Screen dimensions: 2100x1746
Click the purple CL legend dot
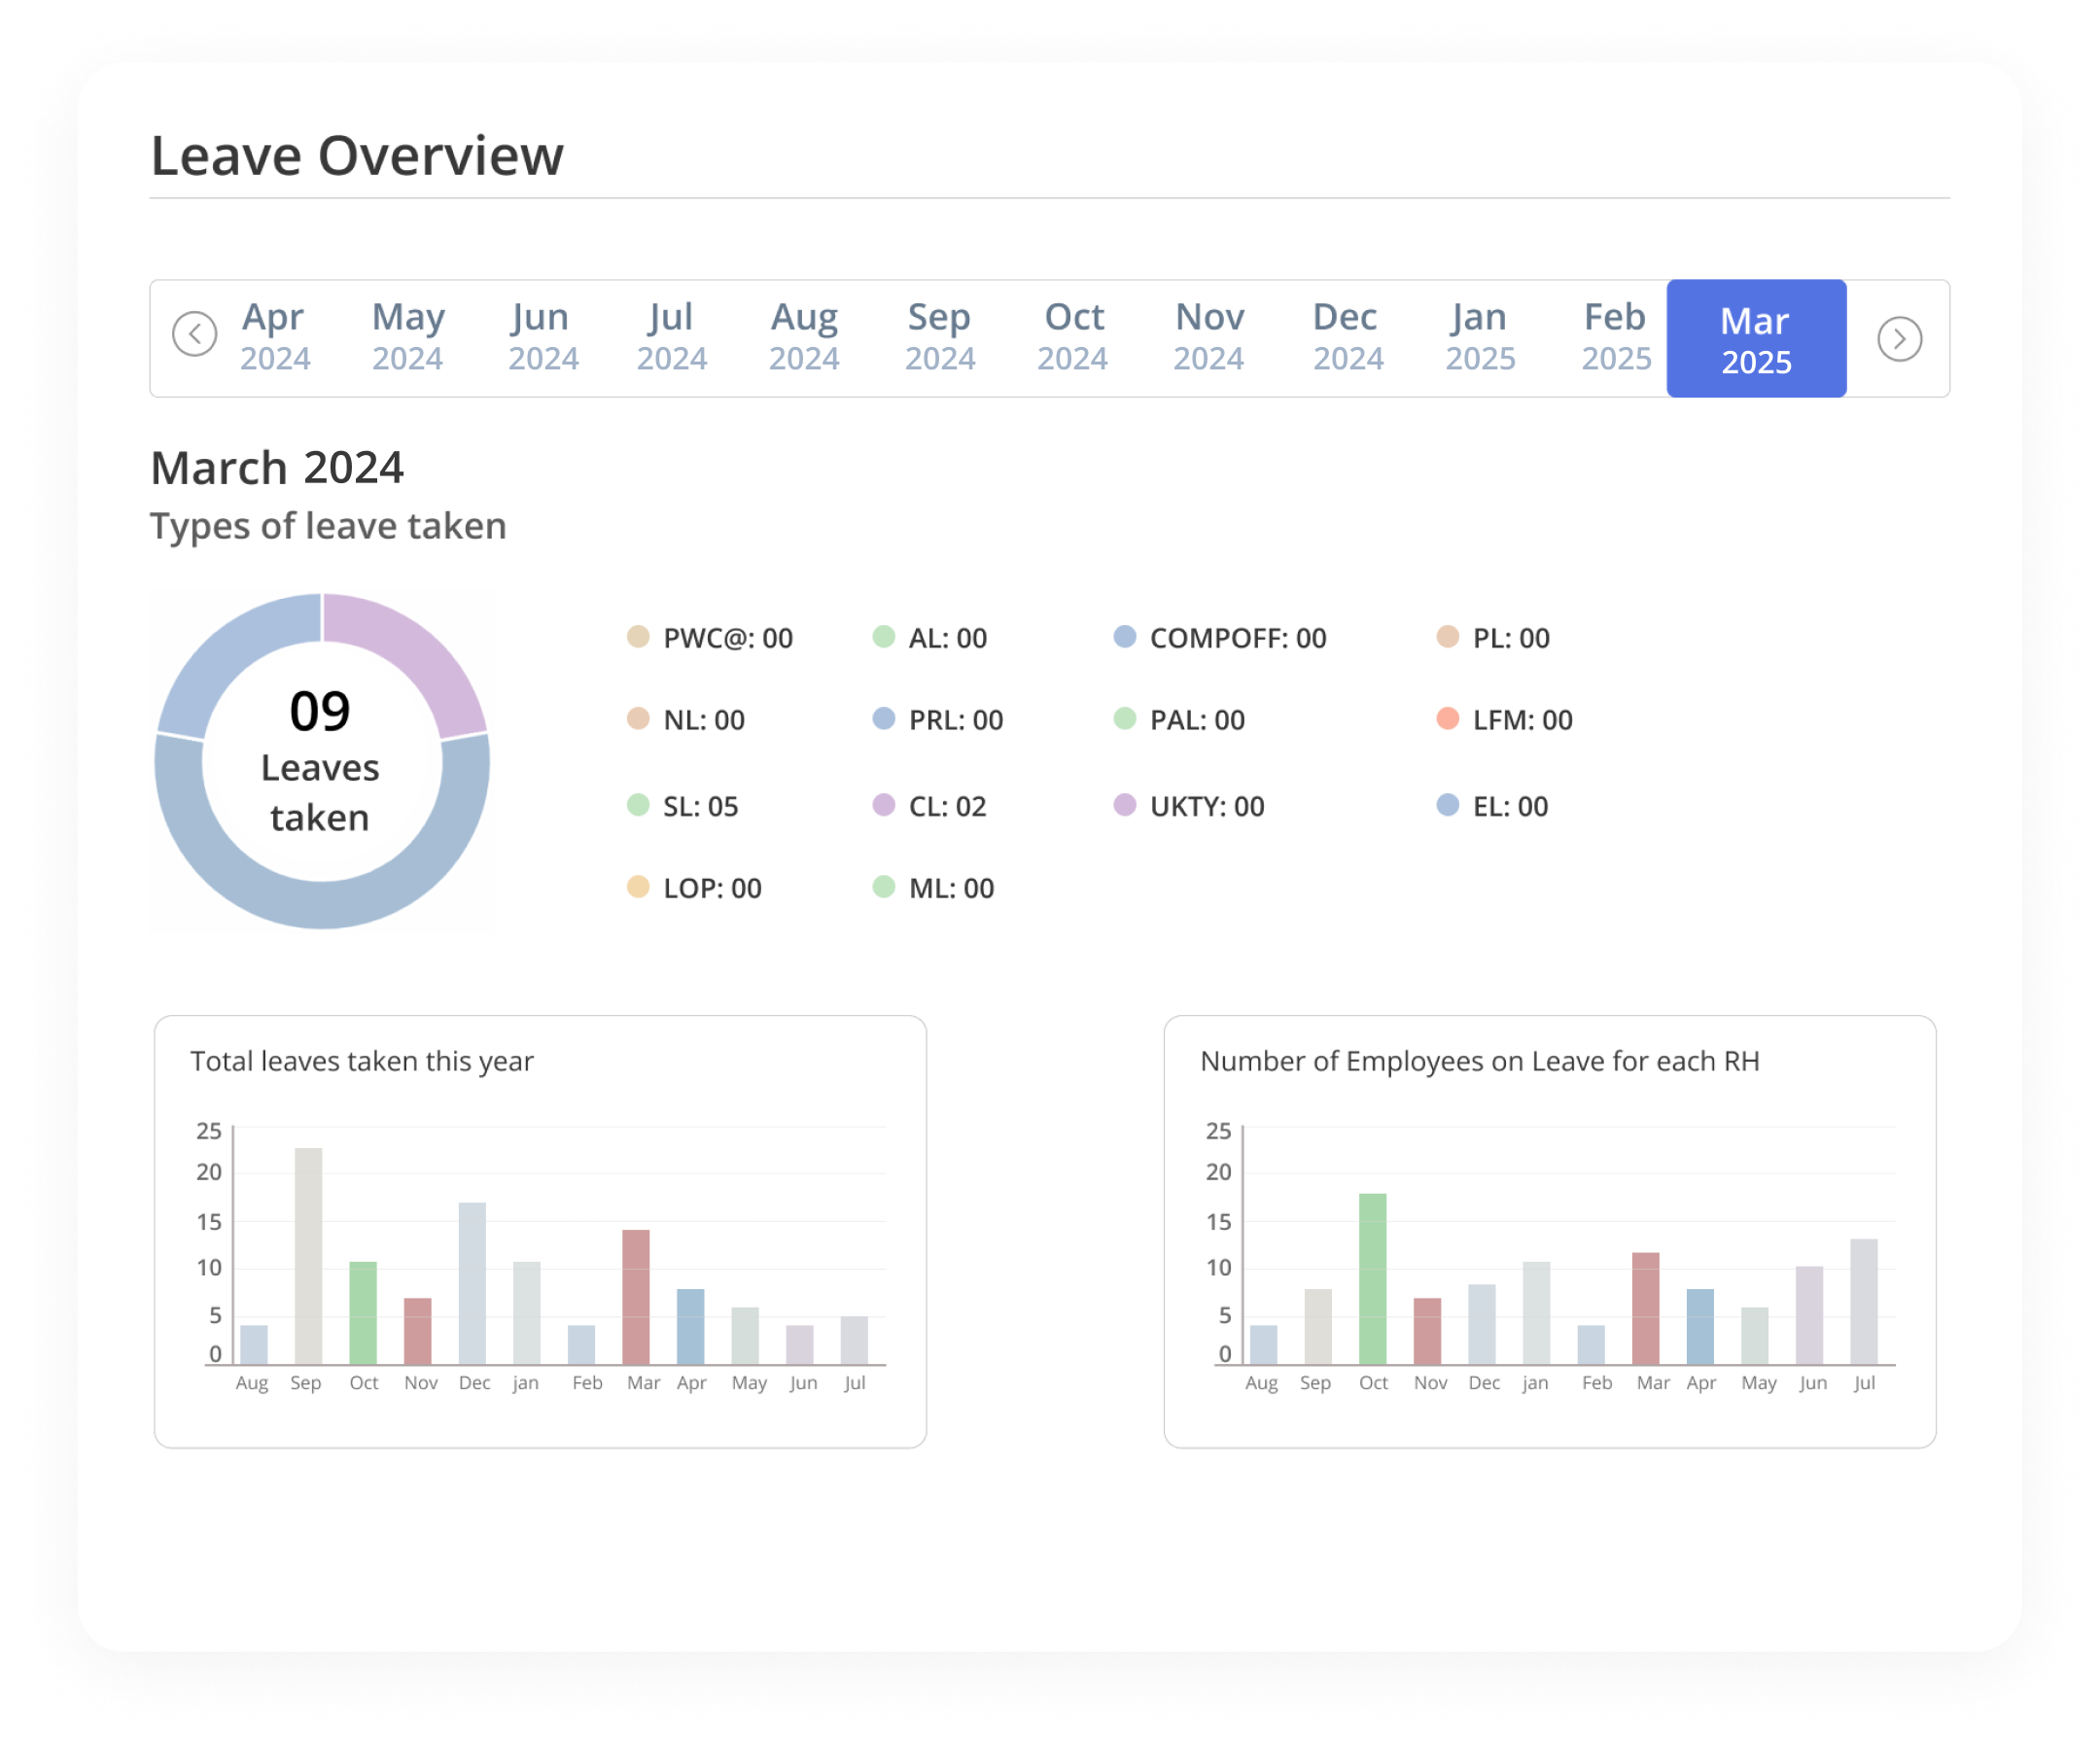(884, 806)
